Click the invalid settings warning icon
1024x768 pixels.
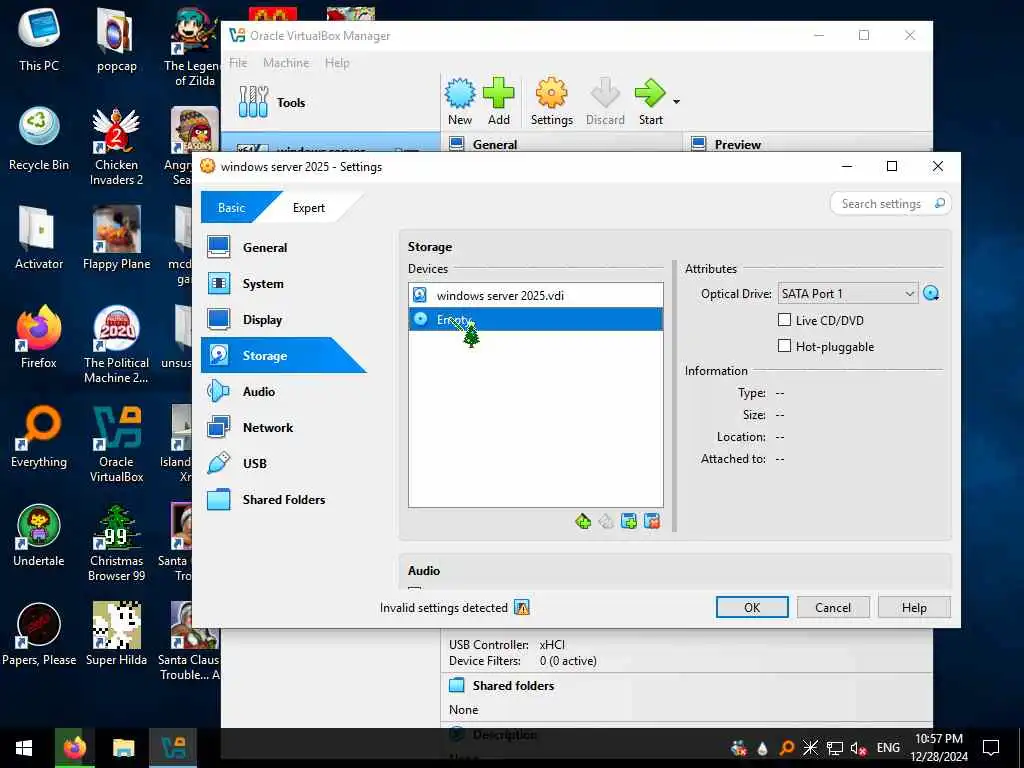tap(521, 607)
